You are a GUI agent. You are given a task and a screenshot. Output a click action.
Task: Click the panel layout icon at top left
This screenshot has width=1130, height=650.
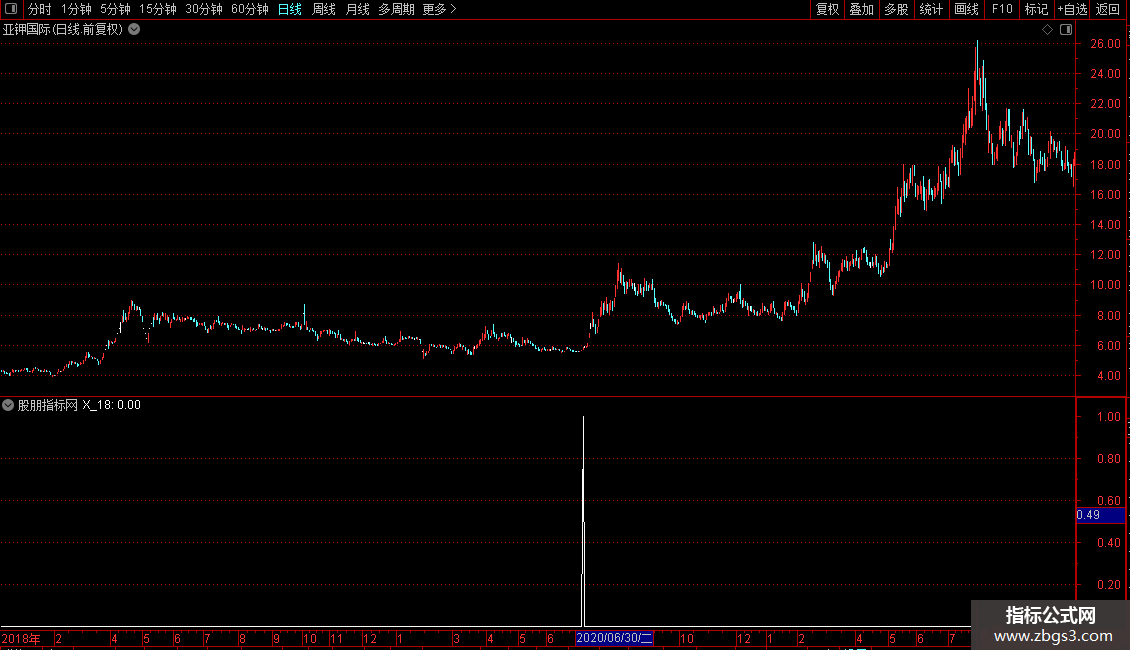[11, 9]
